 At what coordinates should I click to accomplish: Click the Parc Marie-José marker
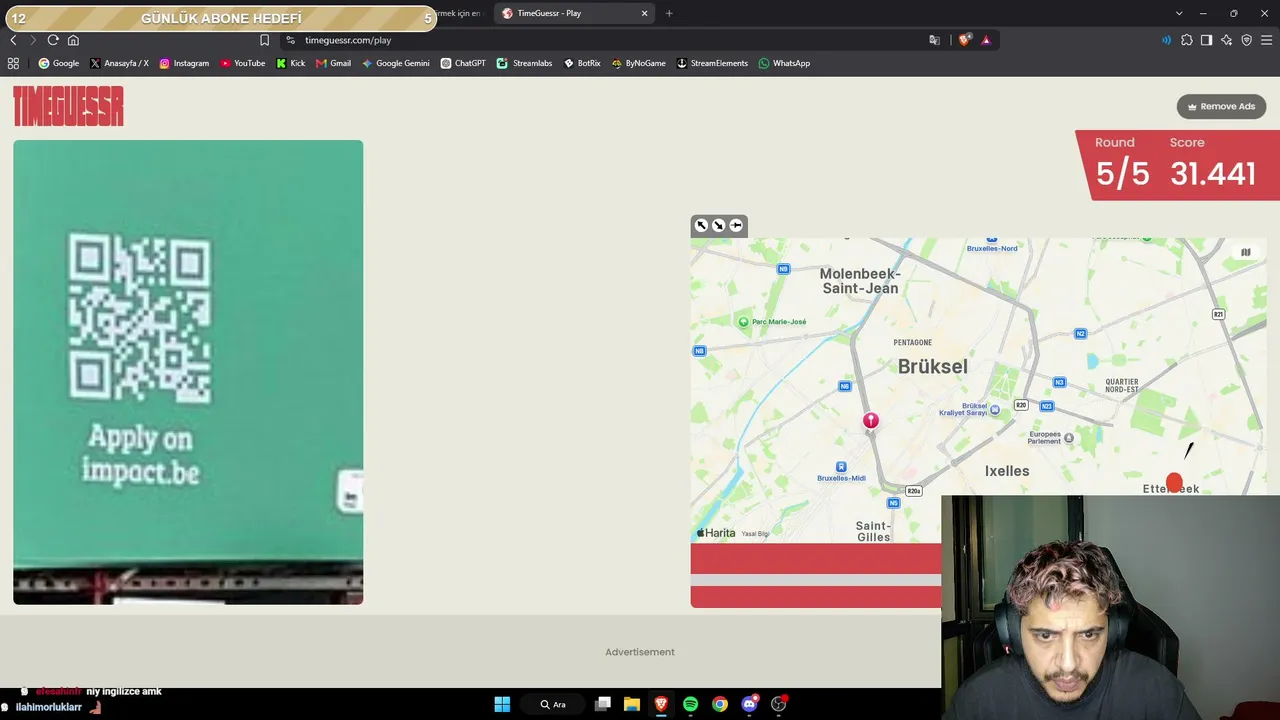point(743,322)
